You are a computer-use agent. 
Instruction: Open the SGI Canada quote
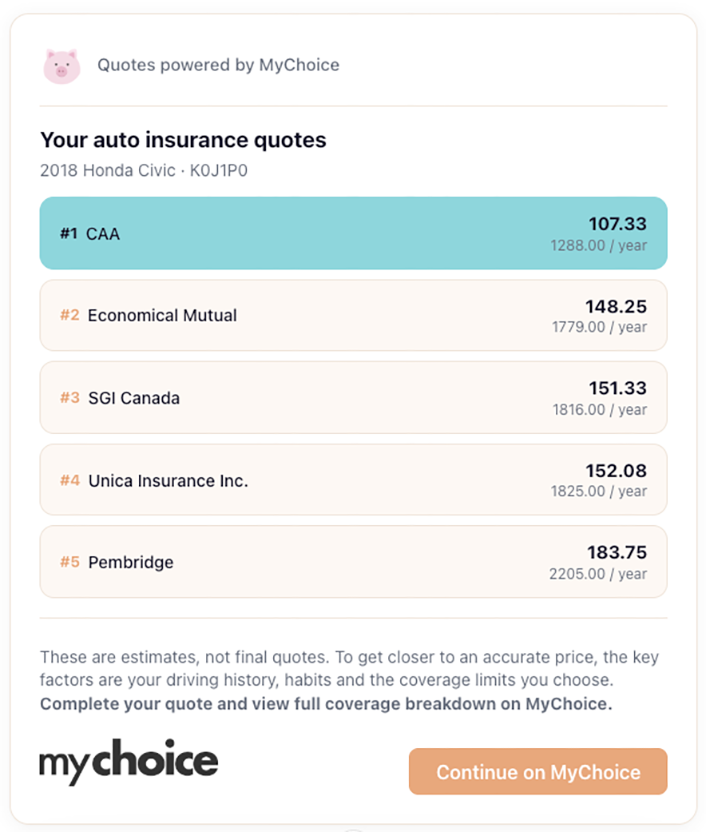coord(353,398)
